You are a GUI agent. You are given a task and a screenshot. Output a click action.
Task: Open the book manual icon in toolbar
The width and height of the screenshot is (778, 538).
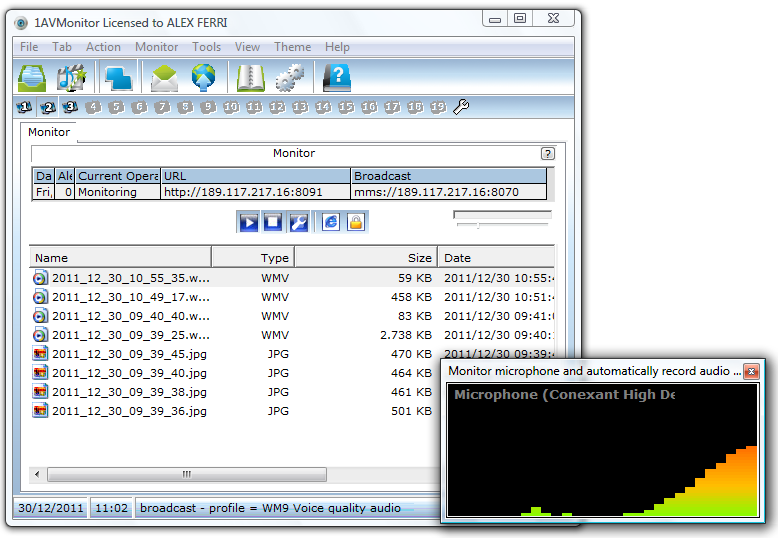point(250,77)
